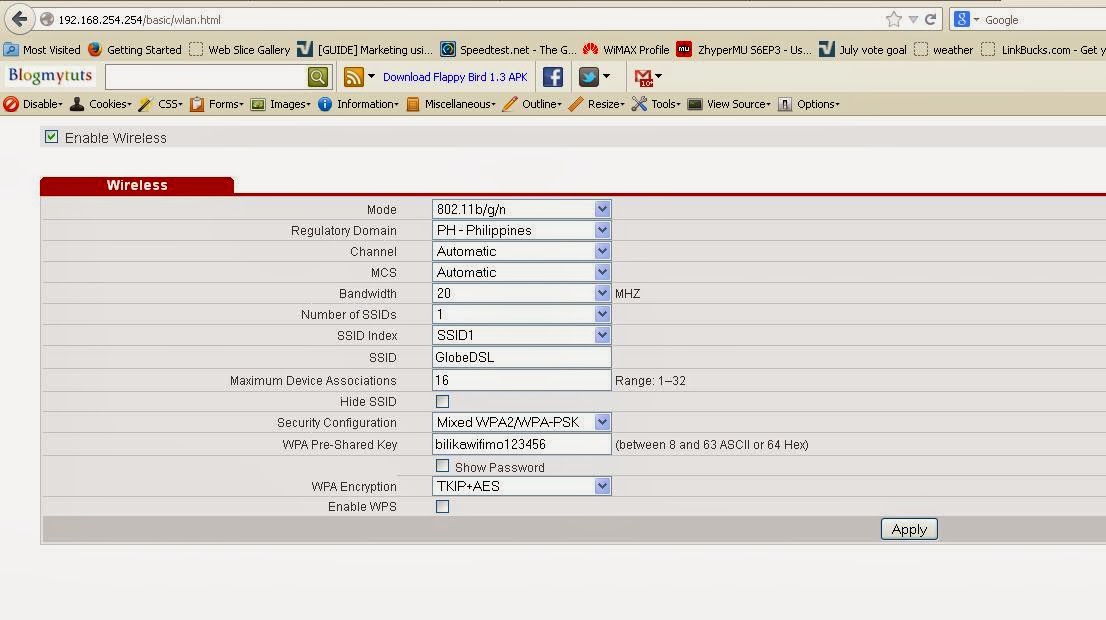Open the Forms web developer menu
The image size is (1106, 620).
[x=217, y=104]
